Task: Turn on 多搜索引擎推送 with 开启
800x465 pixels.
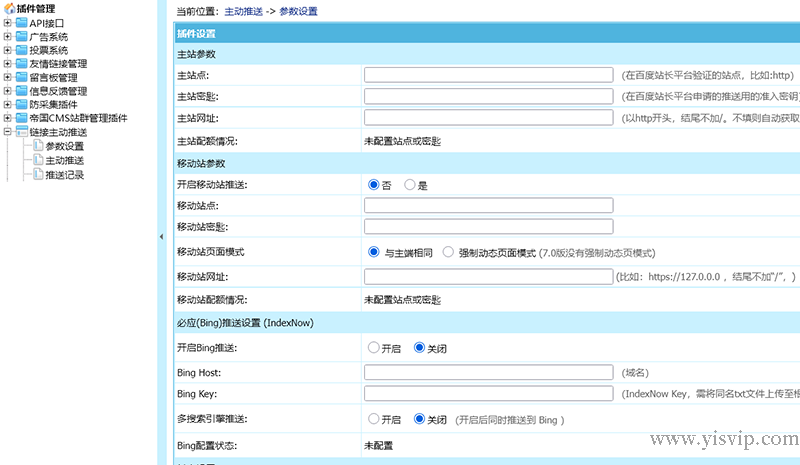Action: [373, 419]
